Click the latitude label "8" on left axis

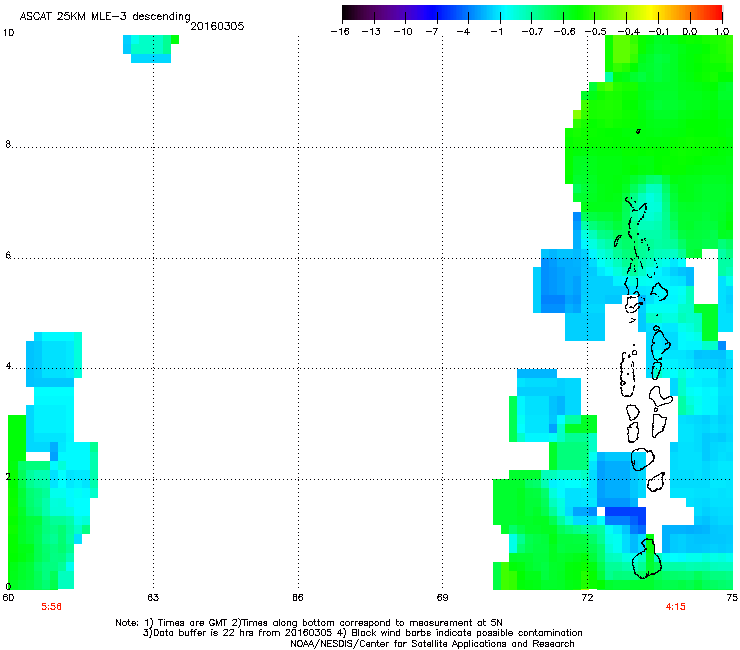click(8, 144)
